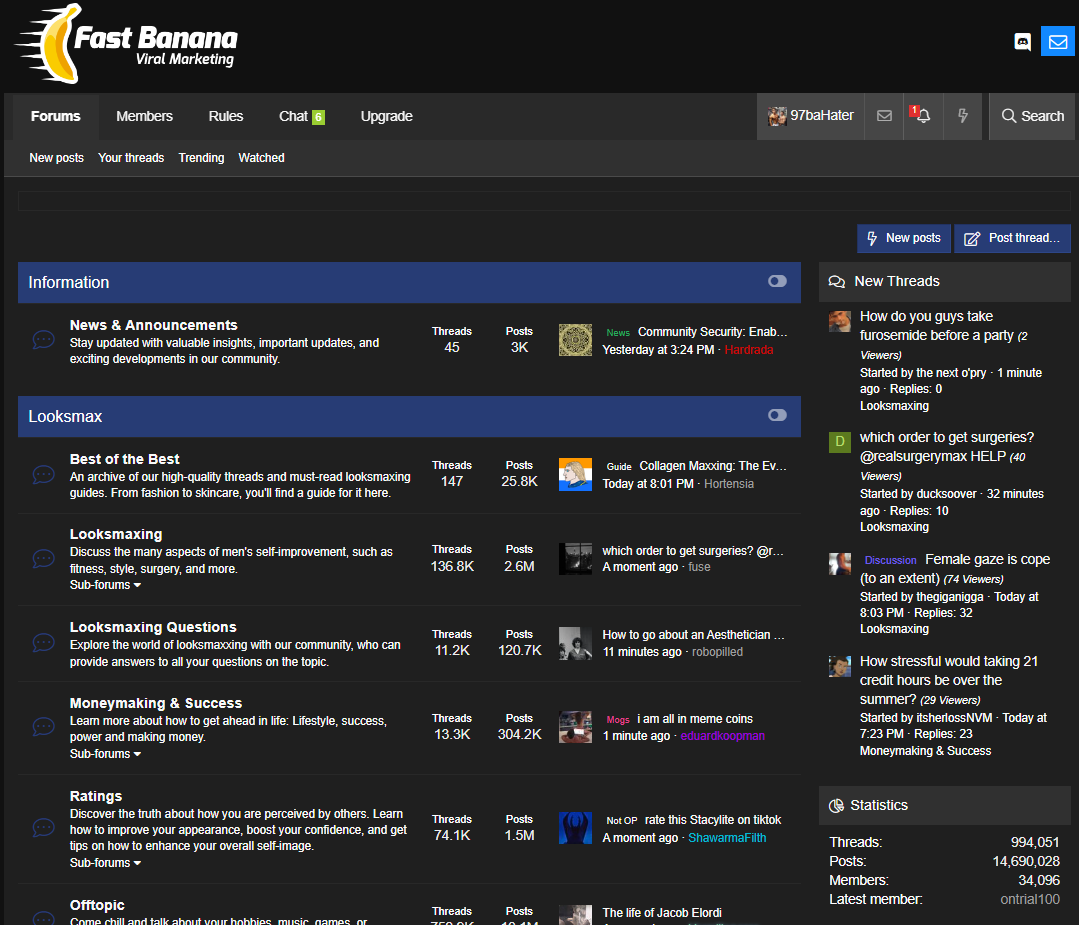Expand Sub-forums under Moneymaking & Success
This screenshot has width=1079, height=925.
click(x=105, y=754)
